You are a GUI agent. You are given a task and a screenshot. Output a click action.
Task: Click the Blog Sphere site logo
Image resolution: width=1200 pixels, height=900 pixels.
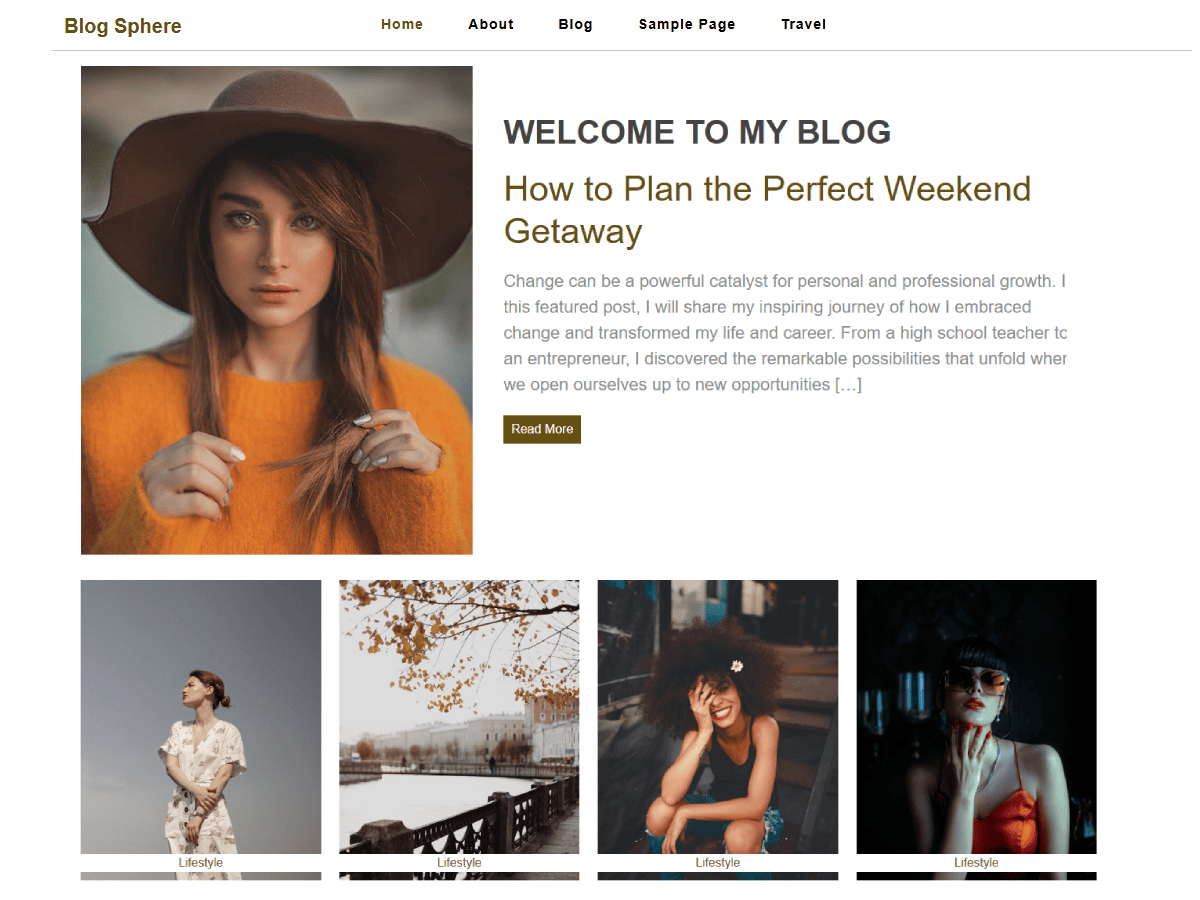123,26
